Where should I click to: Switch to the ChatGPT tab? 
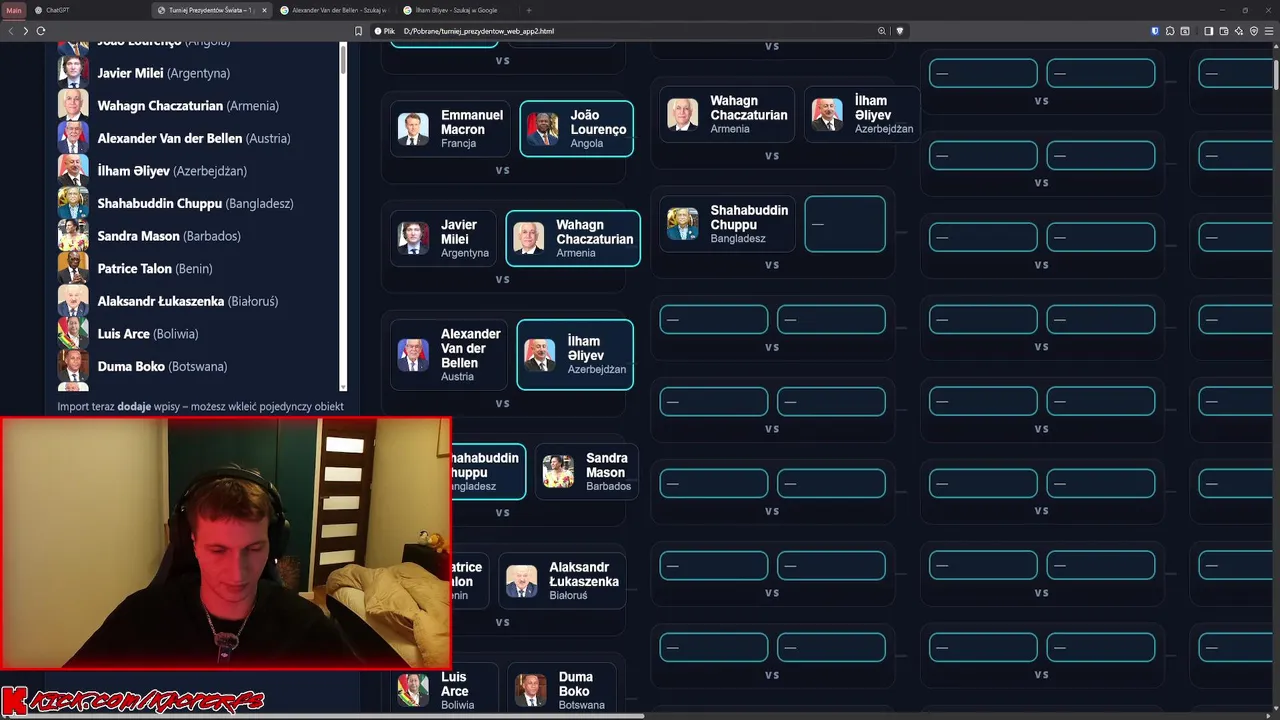pyautogui.click(x=88, y=10)
